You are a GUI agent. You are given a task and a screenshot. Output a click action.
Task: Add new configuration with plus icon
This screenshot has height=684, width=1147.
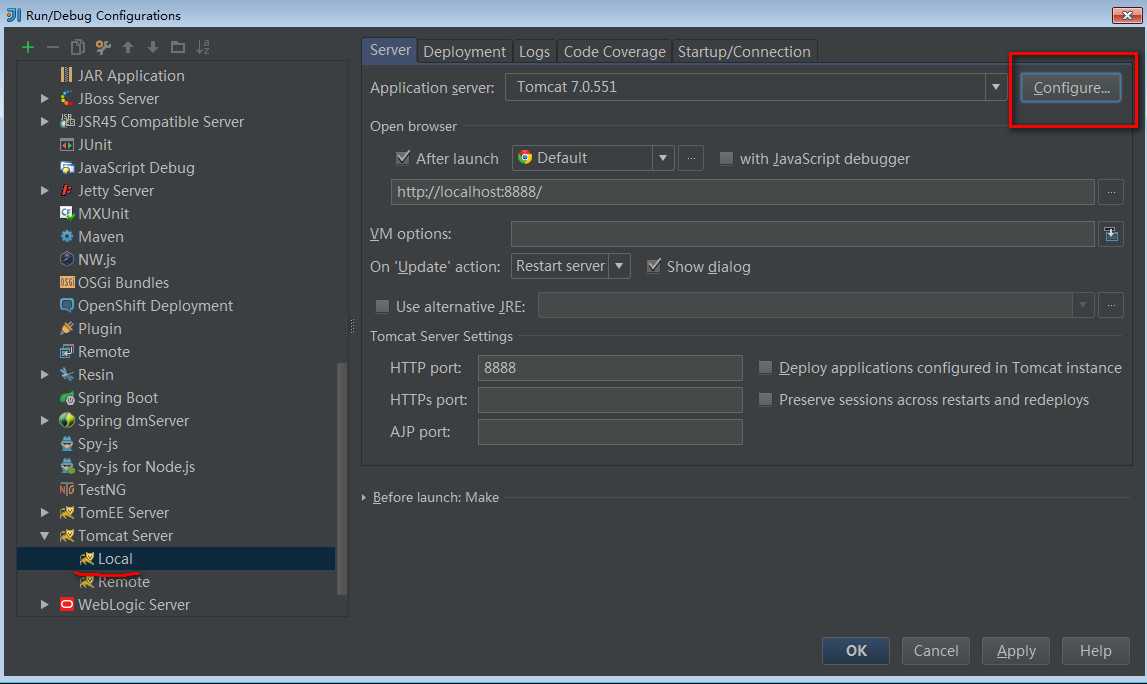[28, 48]
